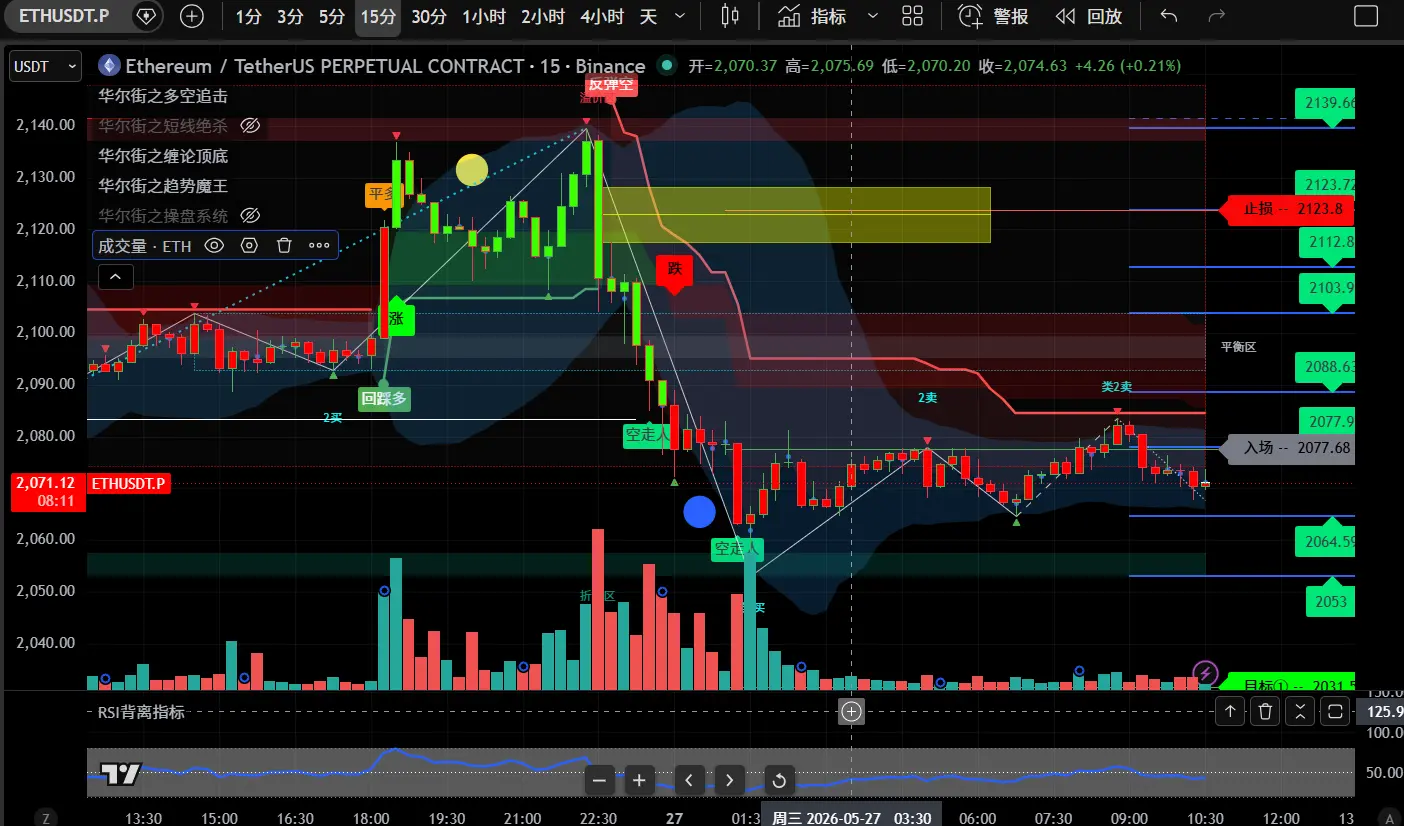
Task: Click the 反弹空 signal label
Action: coord(613,85)
